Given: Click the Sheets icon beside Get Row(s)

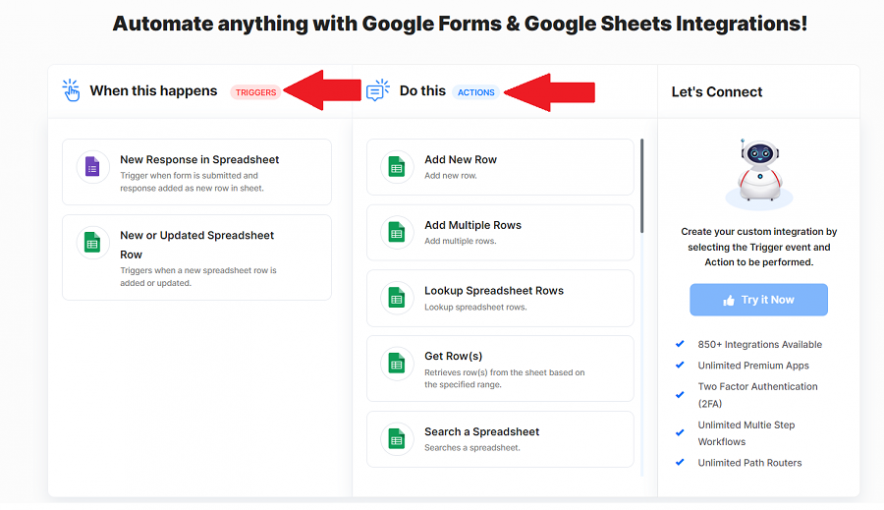Looking at the screenshot, I should [397, 363].
